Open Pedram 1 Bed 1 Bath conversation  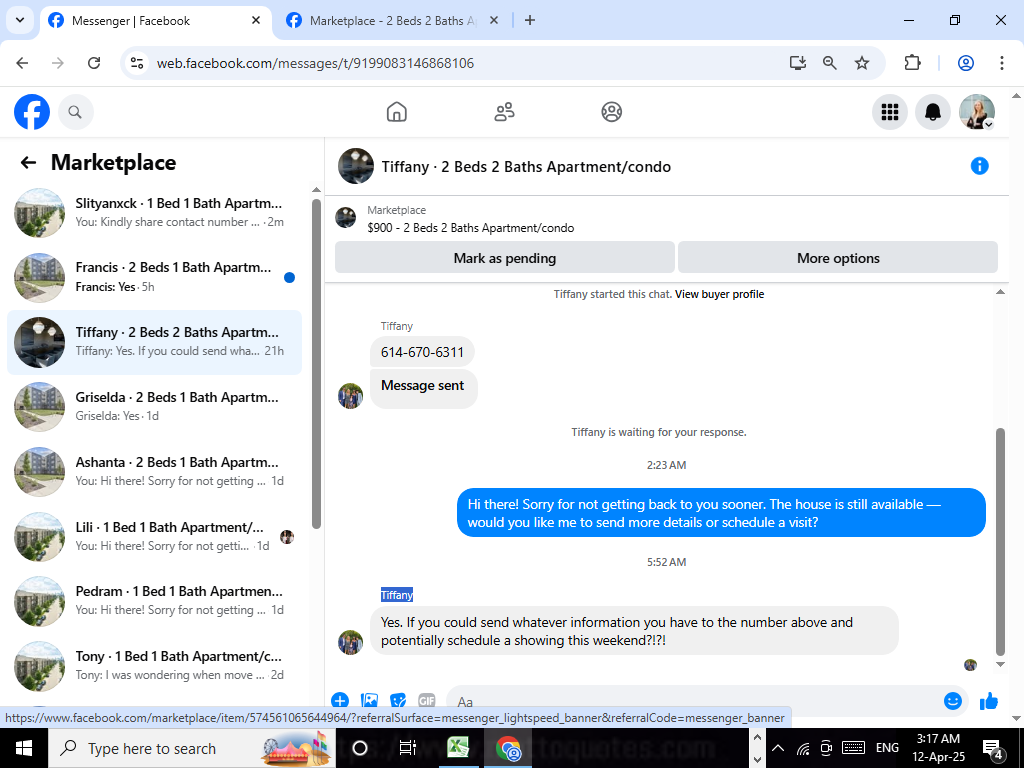point(155,601)
